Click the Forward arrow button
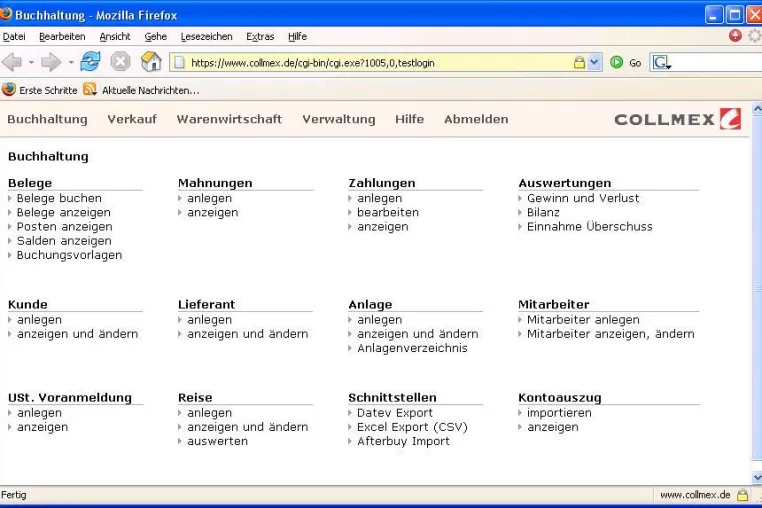The height and width of the screenshot is (508, 762). point(51,62)
